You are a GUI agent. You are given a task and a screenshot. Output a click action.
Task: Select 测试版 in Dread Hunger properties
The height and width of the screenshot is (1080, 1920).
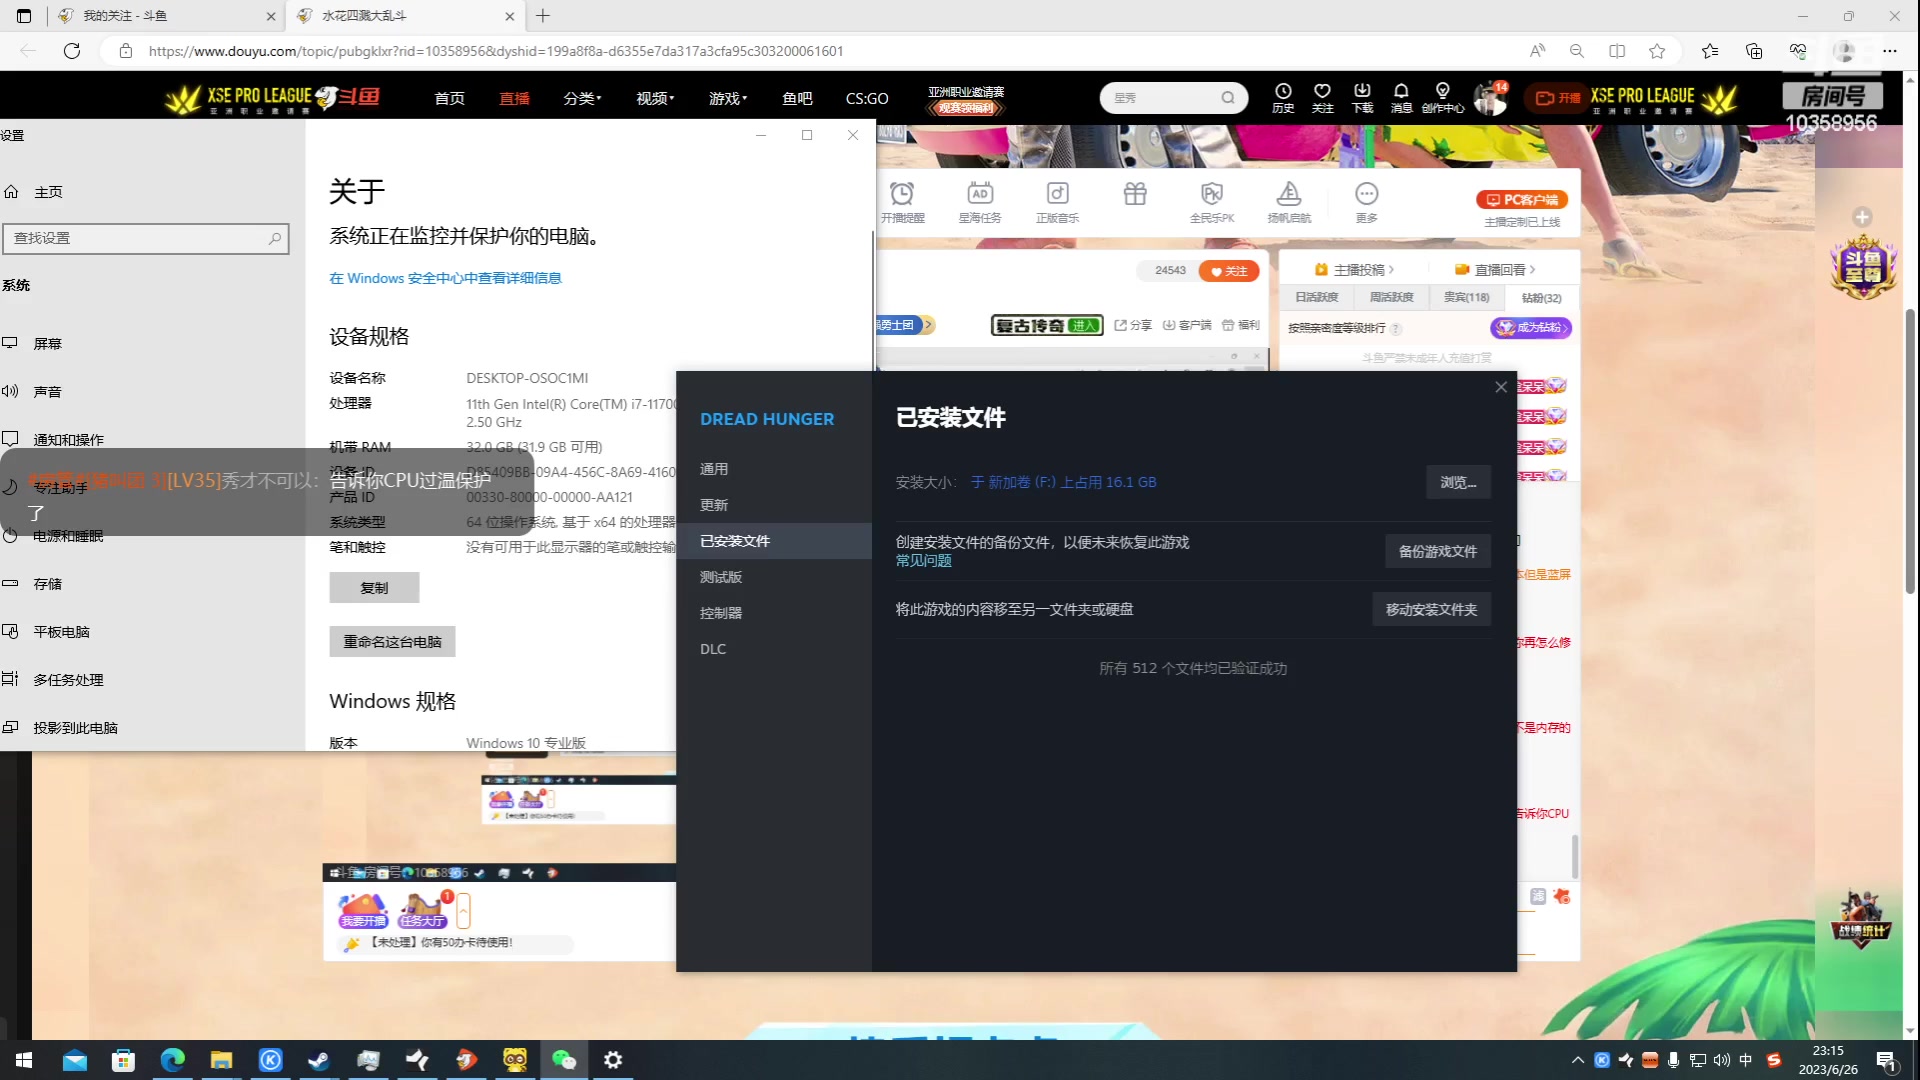(x=774, y=577)
